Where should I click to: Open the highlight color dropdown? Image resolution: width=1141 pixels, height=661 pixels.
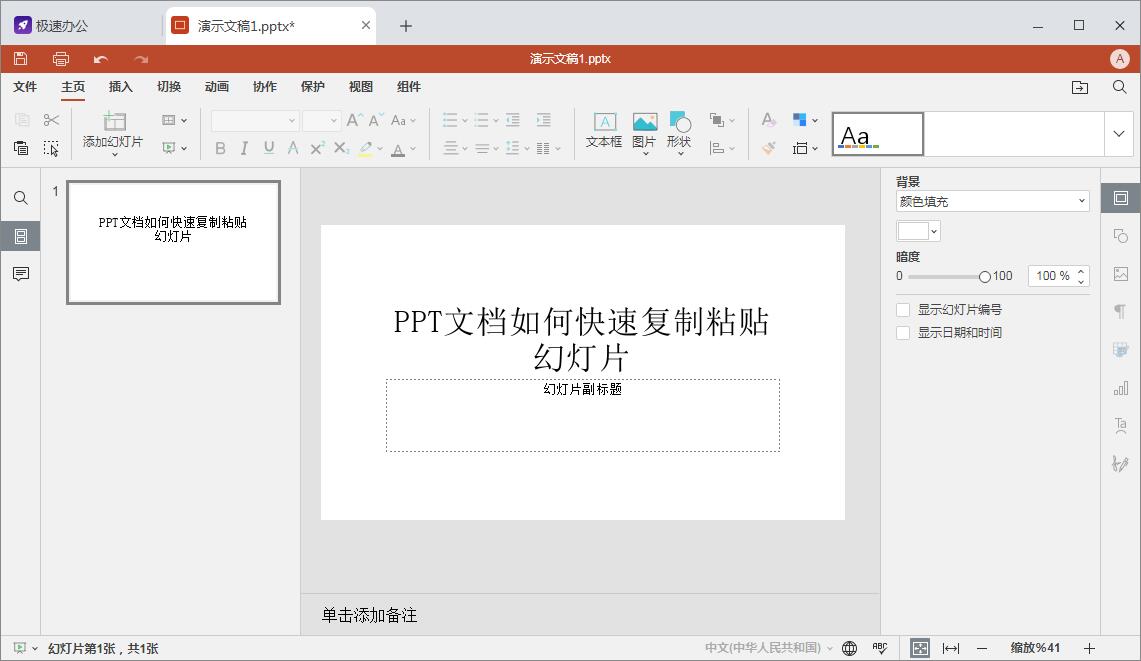point(380,149)
